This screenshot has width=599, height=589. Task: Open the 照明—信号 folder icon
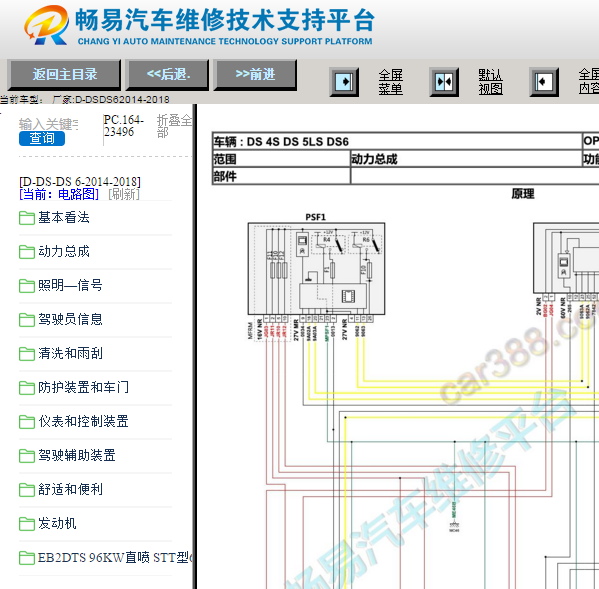coord(27,286)
